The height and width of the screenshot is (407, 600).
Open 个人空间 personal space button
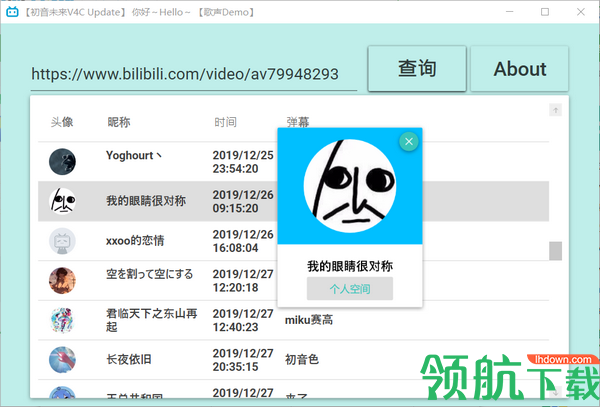coord(350,289)
